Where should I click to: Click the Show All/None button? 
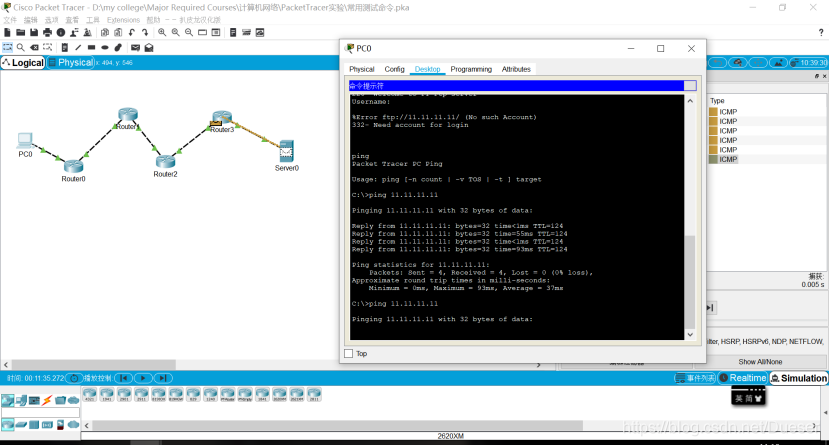tap(760, 362)
